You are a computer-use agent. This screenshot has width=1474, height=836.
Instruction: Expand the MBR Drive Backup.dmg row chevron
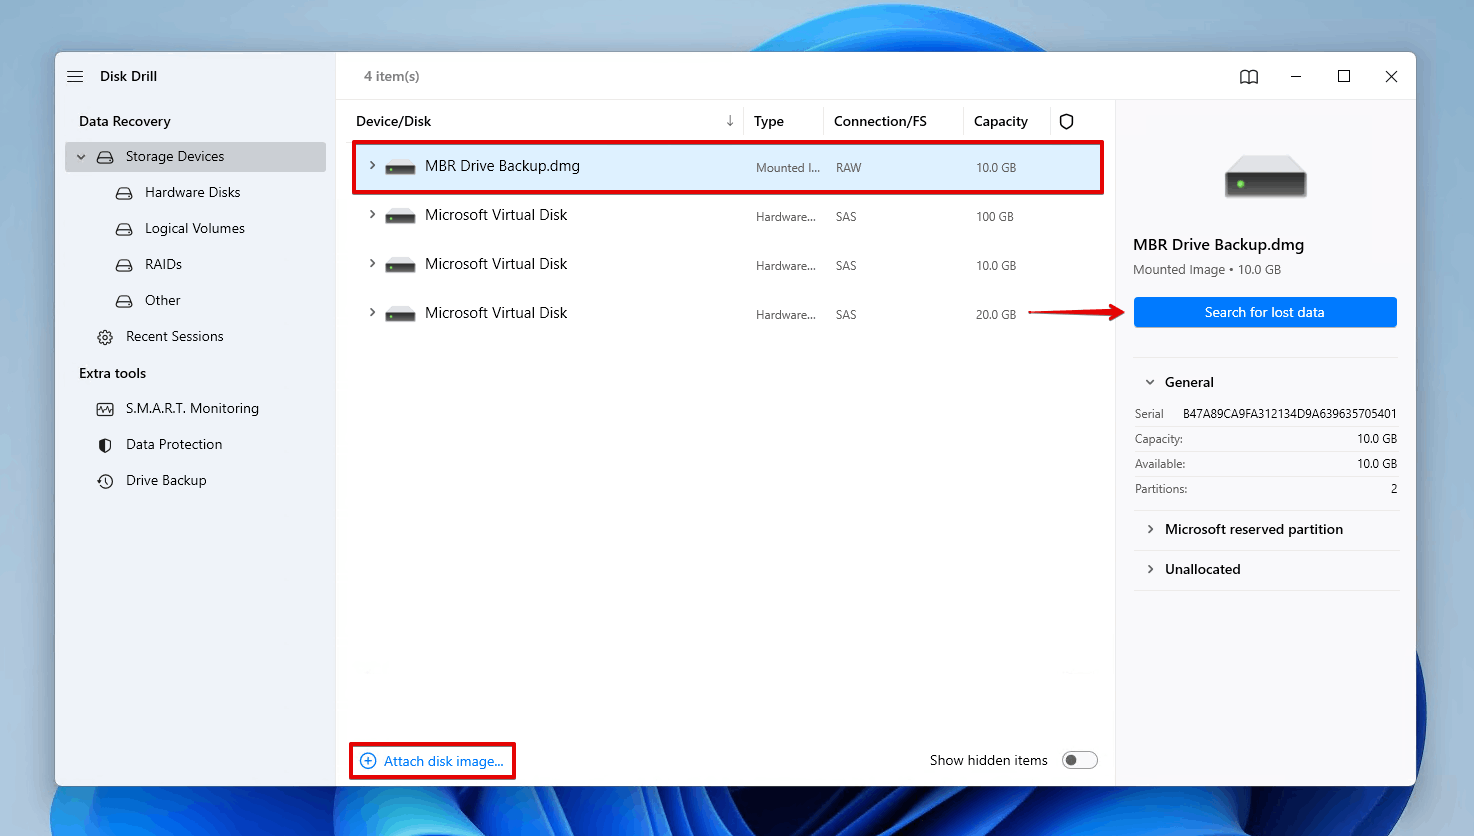click(372, 165)
